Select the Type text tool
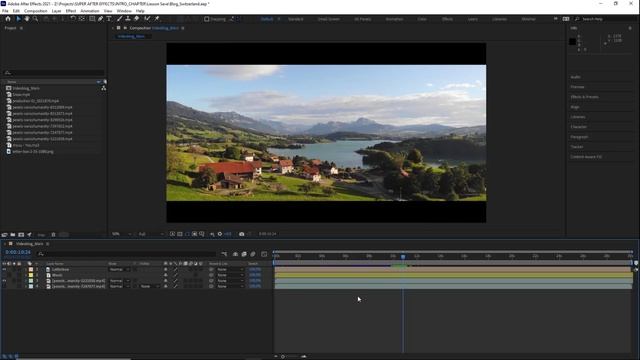Image resolution: width=640 pixels, height=360 pixels. point(109,19)
